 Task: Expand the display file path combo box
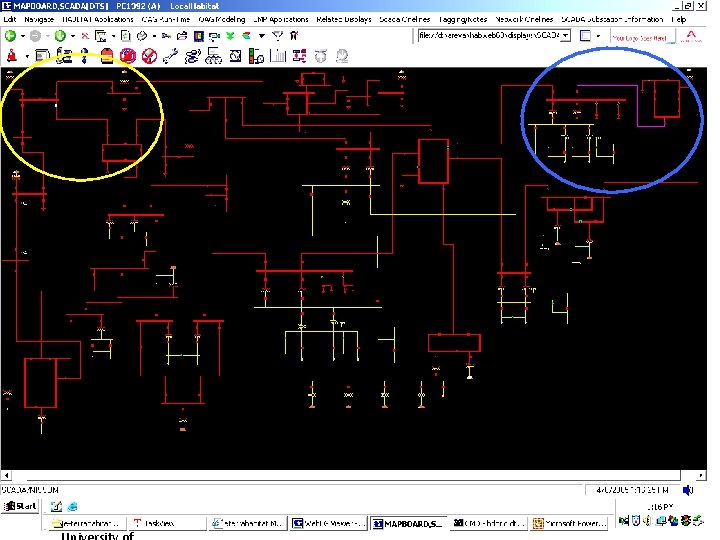point(566,35)
